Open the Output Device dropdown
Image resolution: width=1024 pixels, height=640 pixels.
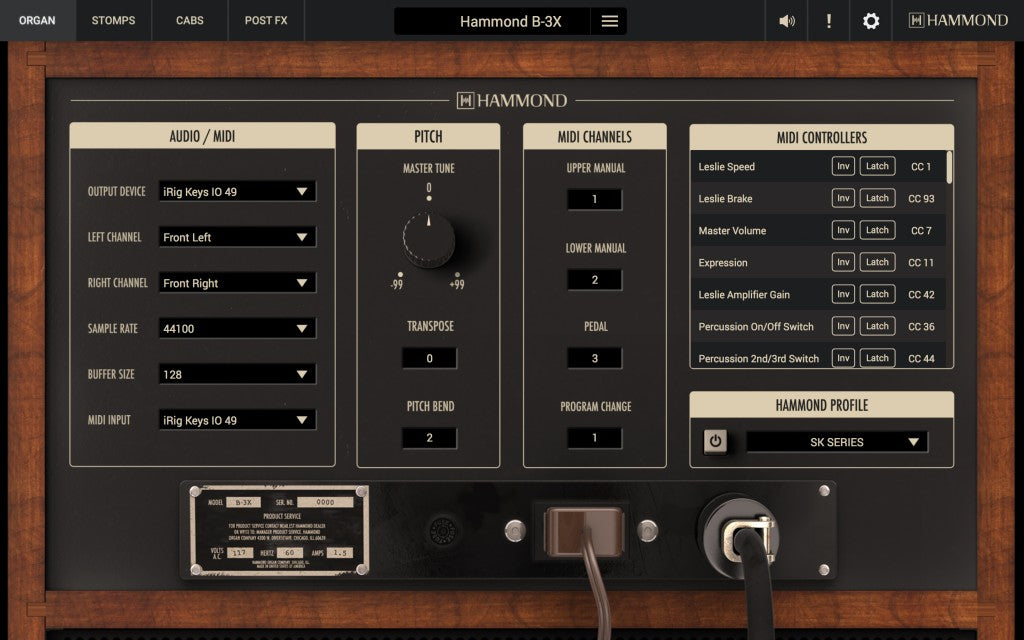pos(237,191)
